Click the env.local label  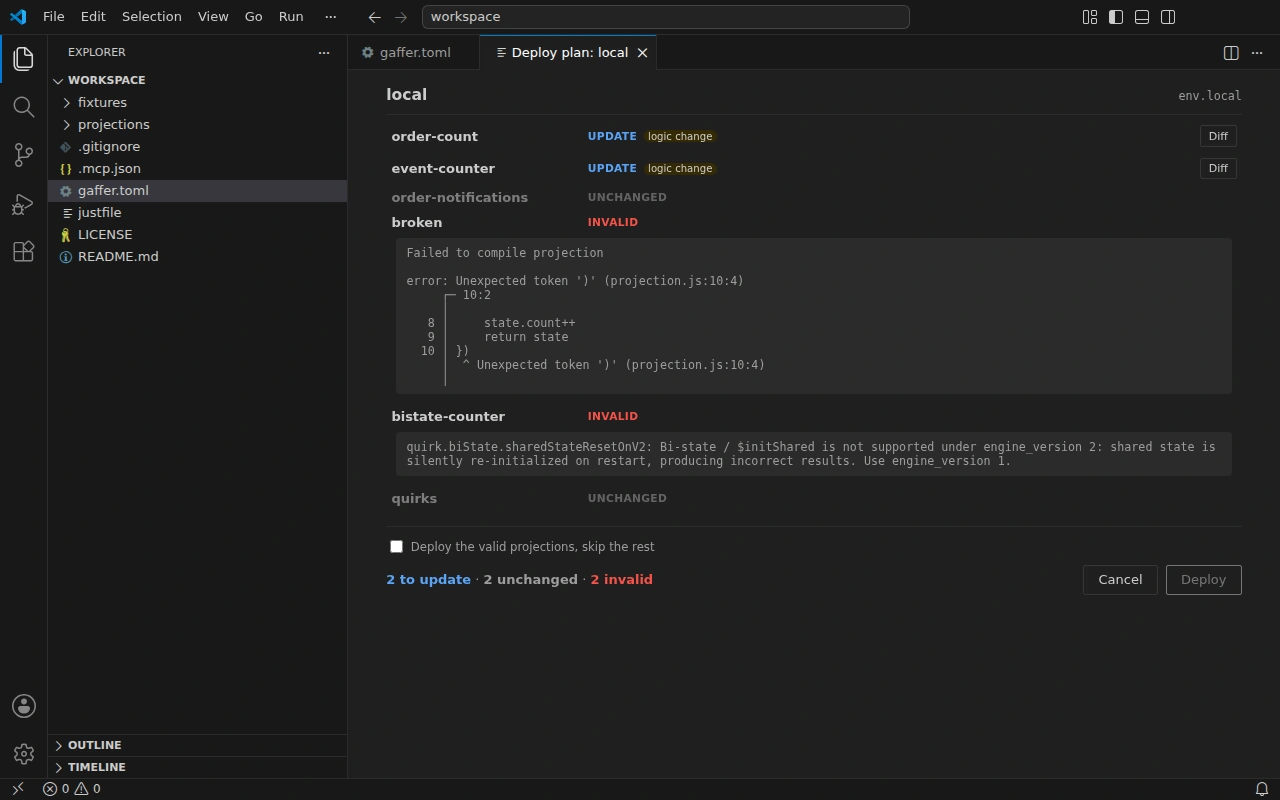(1209, 96)
